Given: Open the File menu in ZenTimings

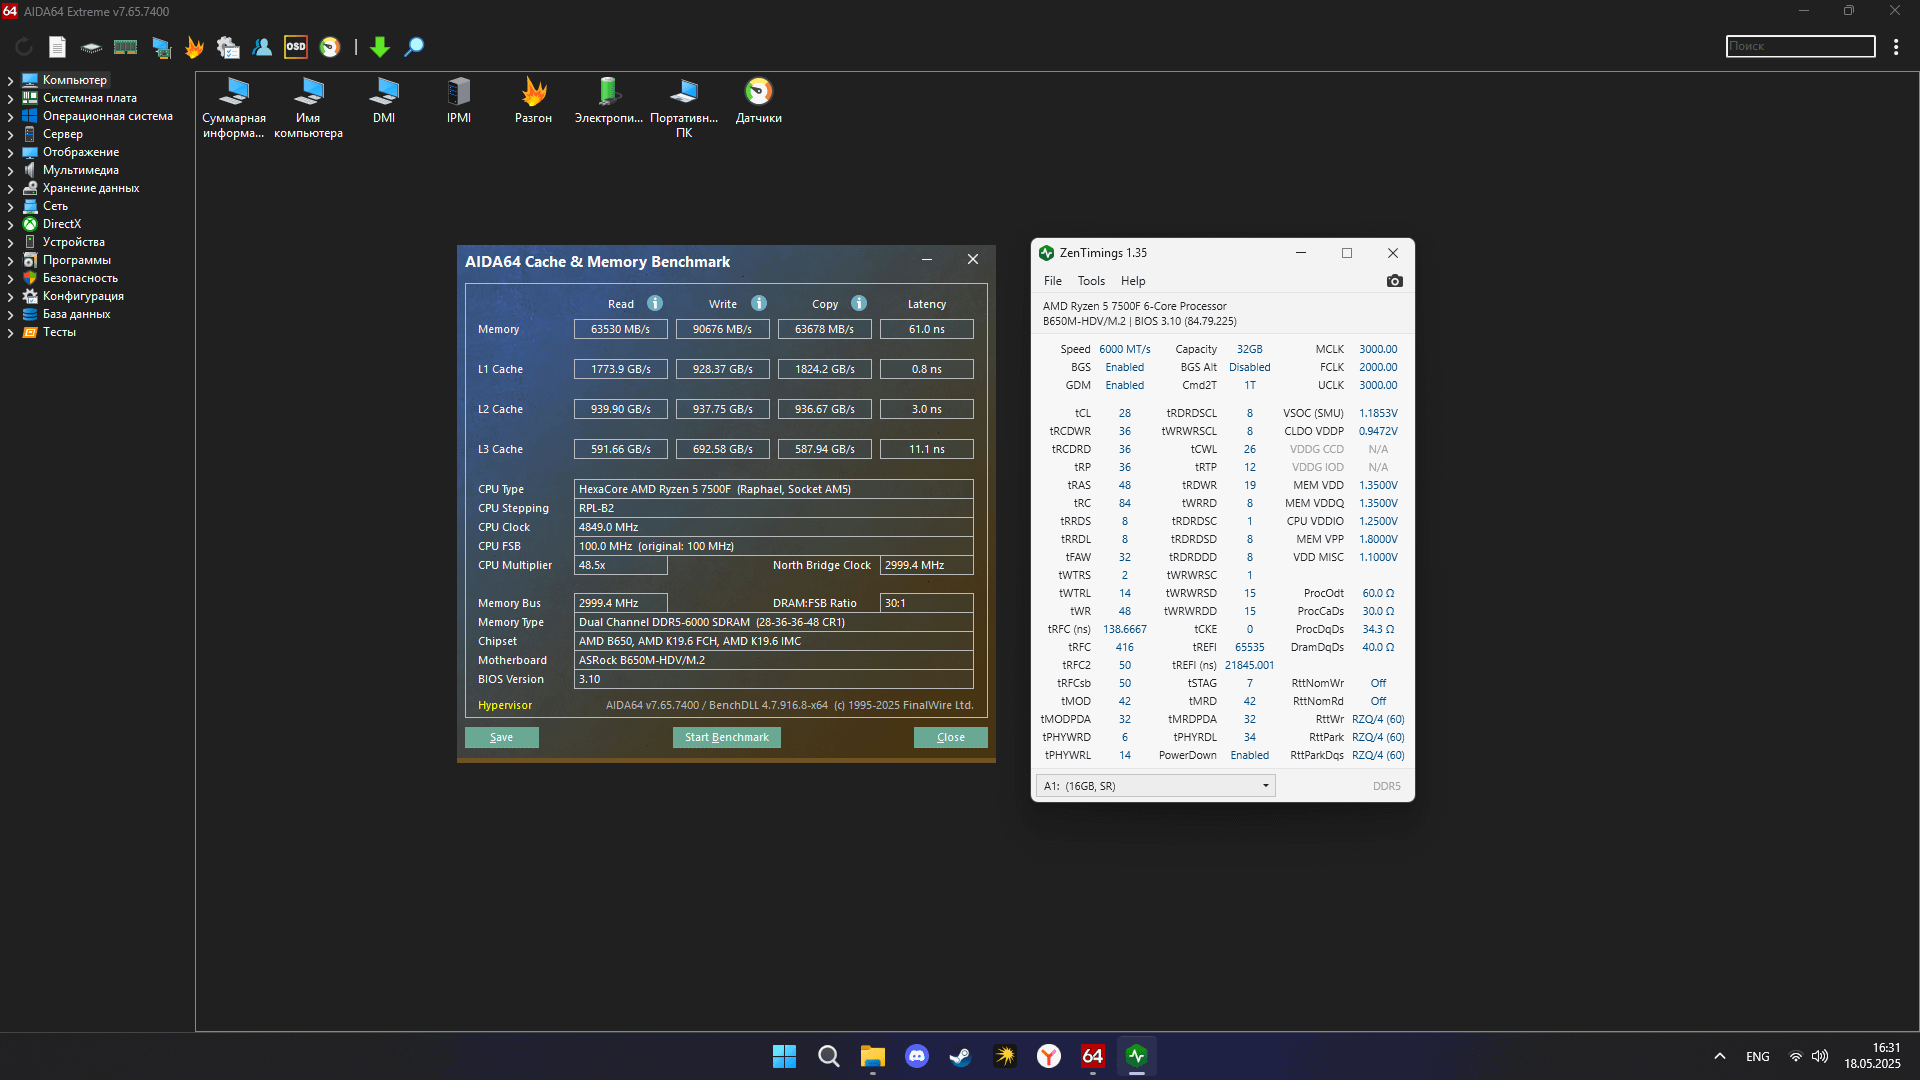Looking at the screenshot, I should pyautogui.click(x=1053, y=281).
